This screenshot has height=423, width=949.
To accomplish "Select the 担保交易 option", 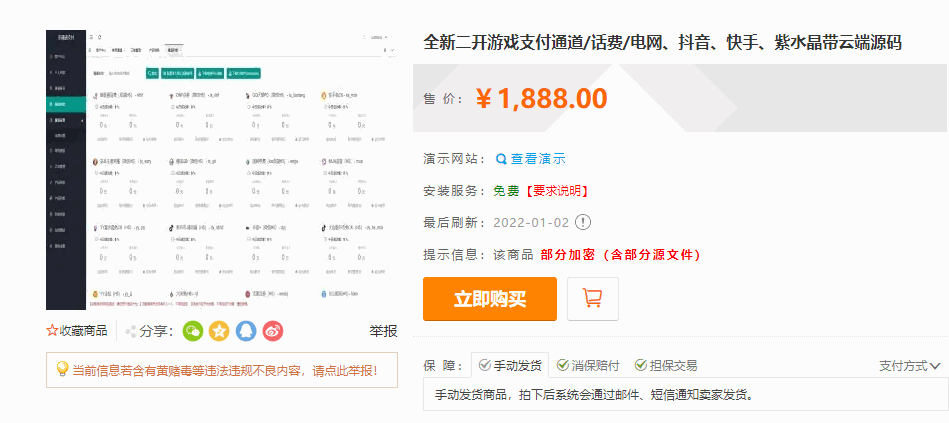I will coord(664,365).
